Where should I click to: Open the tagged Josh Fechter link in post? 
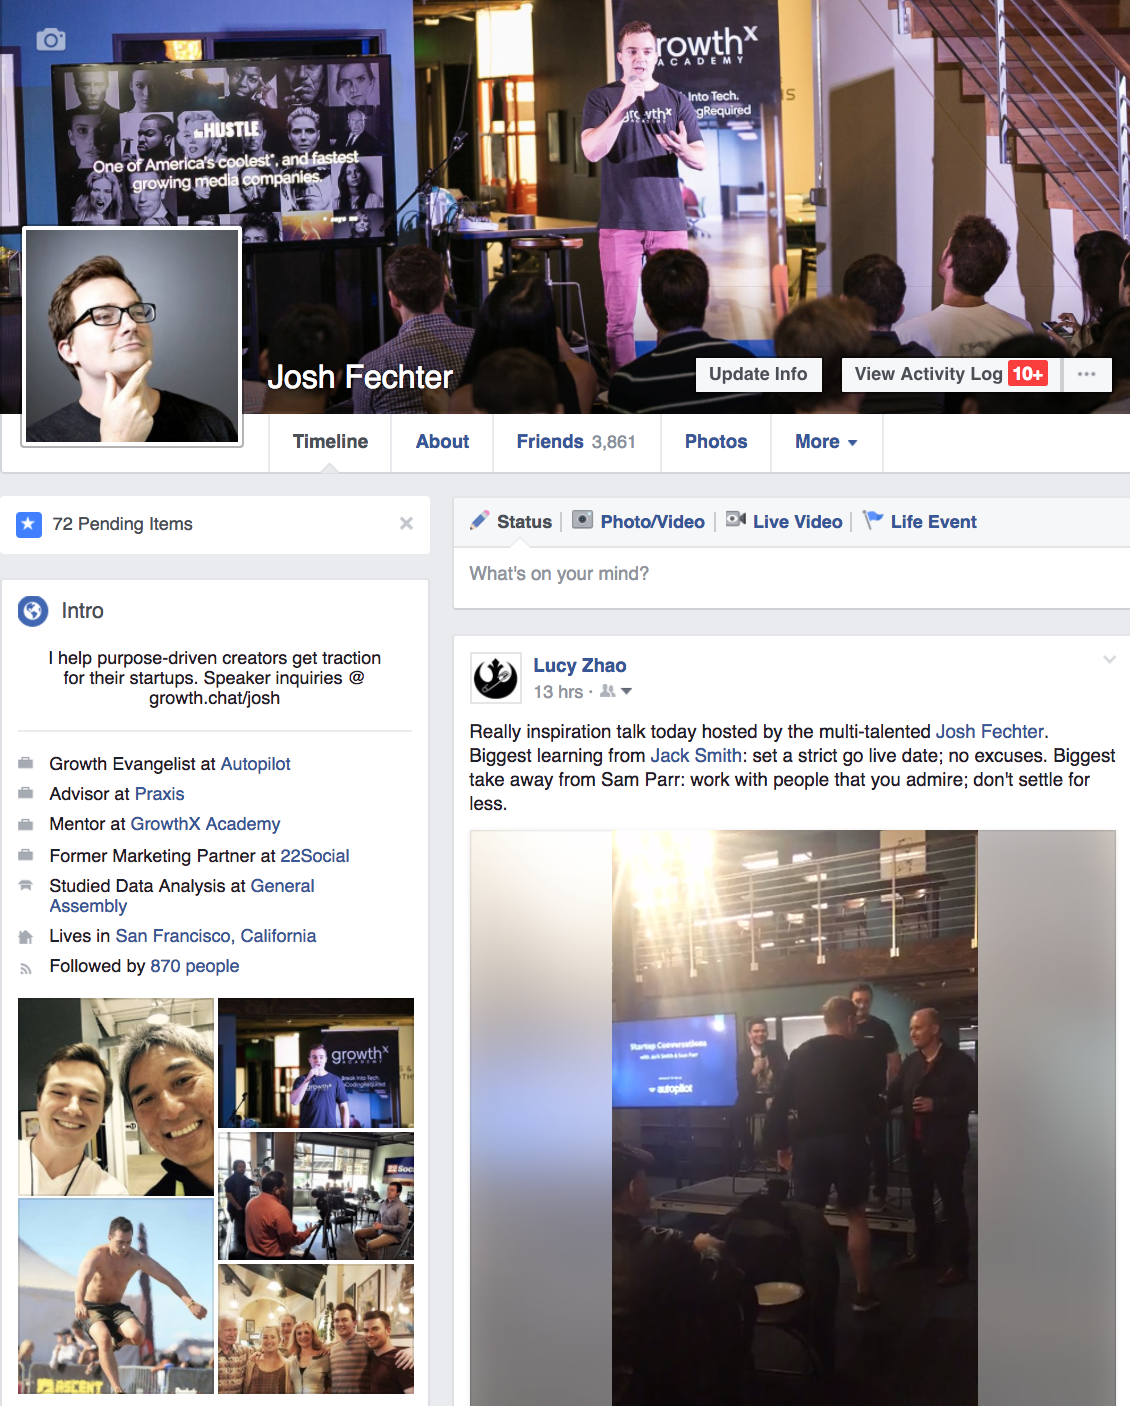coord(990,732)
